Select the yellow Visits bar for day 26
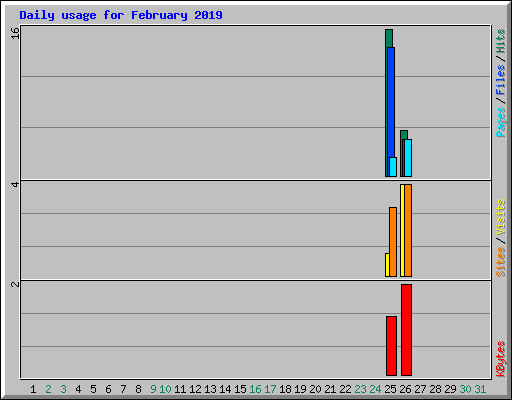 (402, 230)
